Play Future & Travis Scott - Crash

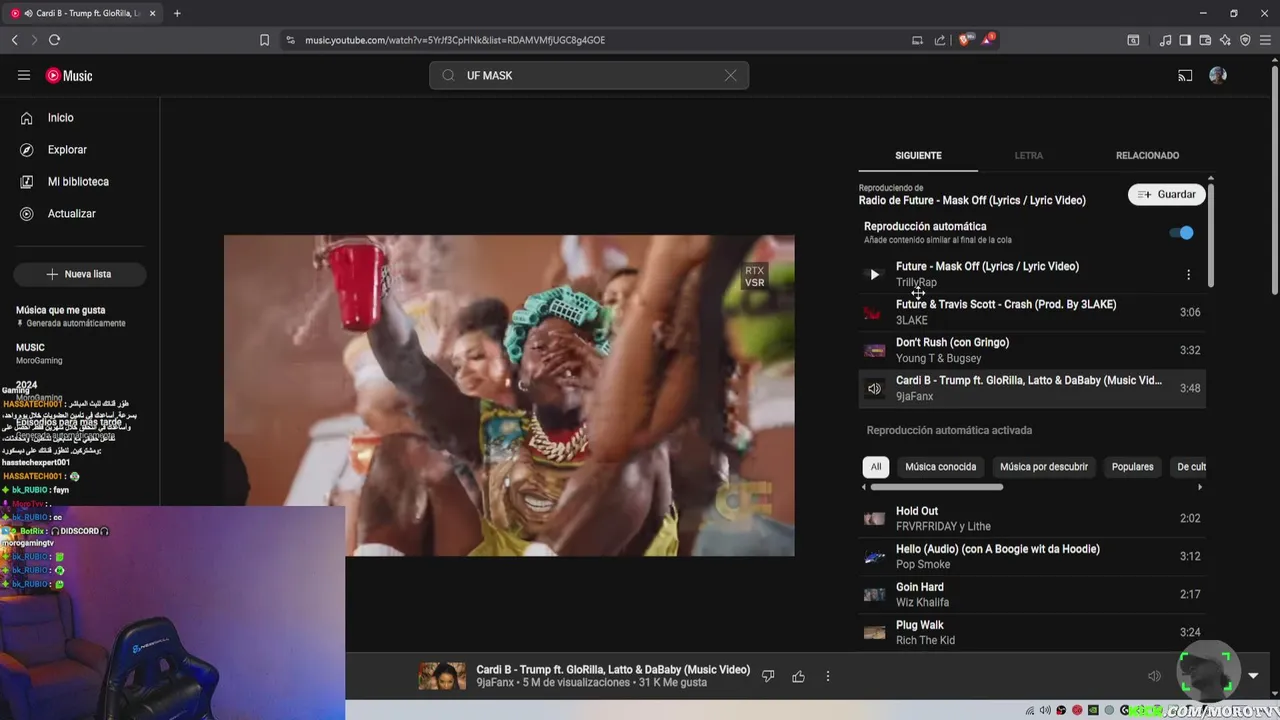(1032, 312)
